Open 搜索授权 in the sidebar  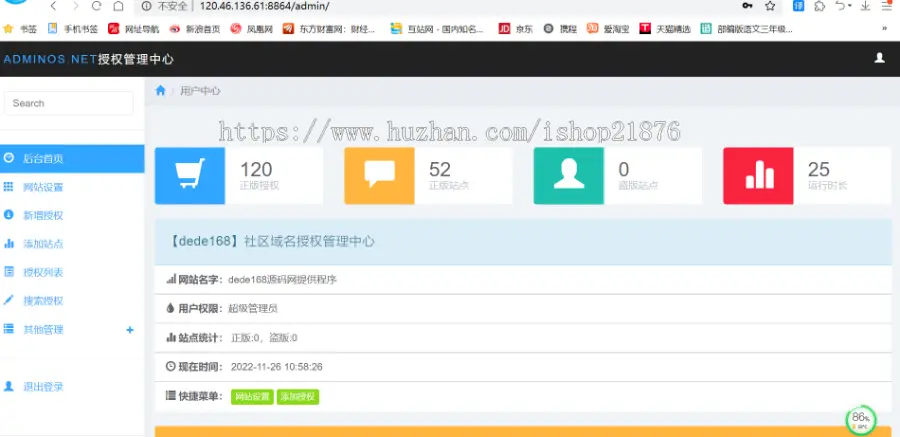72,301
